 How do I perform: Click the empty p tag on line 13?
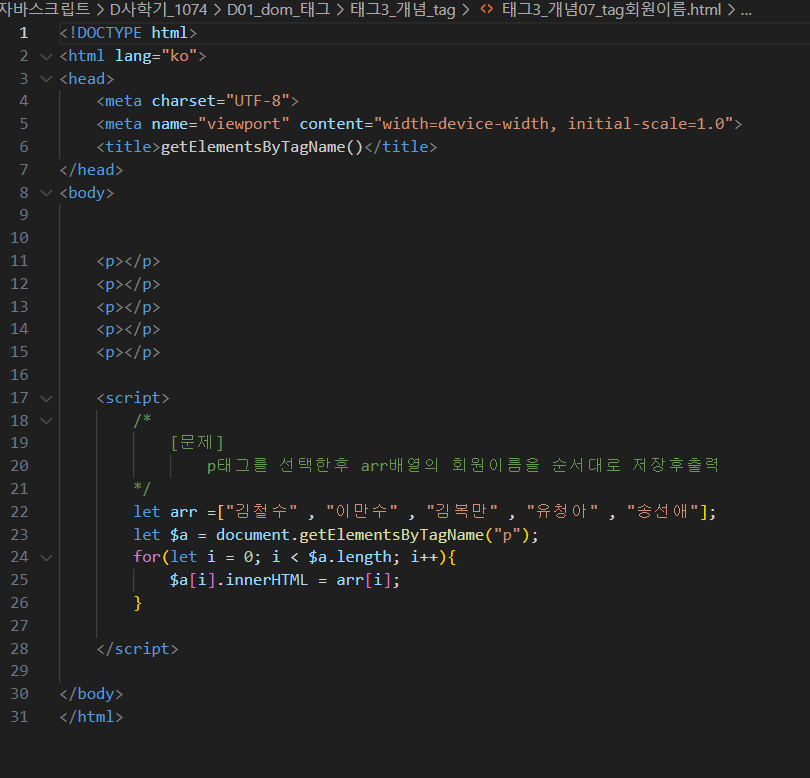point(128,307)
